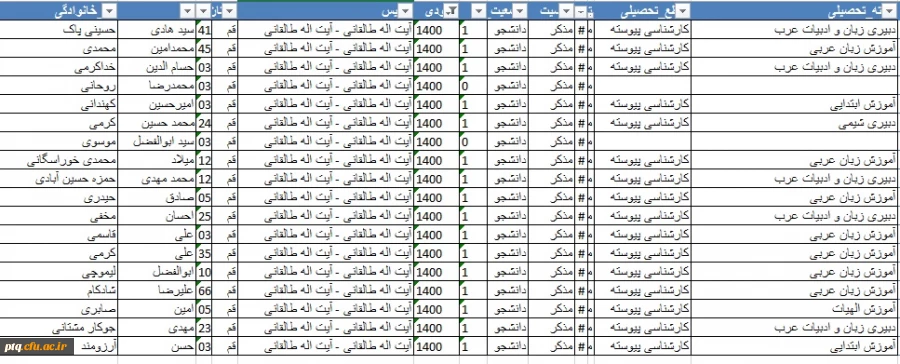Click the first name سید ابوالفضل

pyautogui.click(x=164, y=142)
